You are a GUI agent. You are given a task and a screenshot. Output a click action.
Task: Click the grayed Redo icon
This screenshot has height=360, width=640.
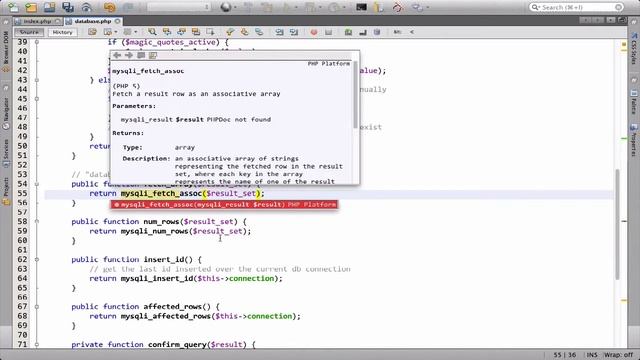click(x=128, y=7)
